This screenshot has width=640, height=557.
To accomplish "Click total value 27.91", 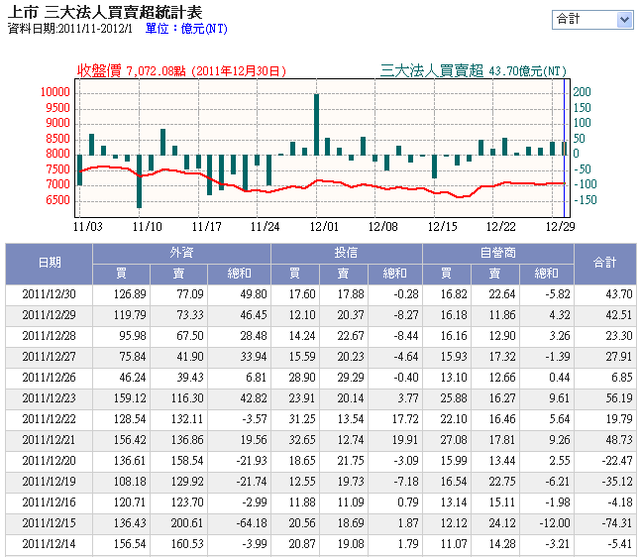I will pos(619,357).
